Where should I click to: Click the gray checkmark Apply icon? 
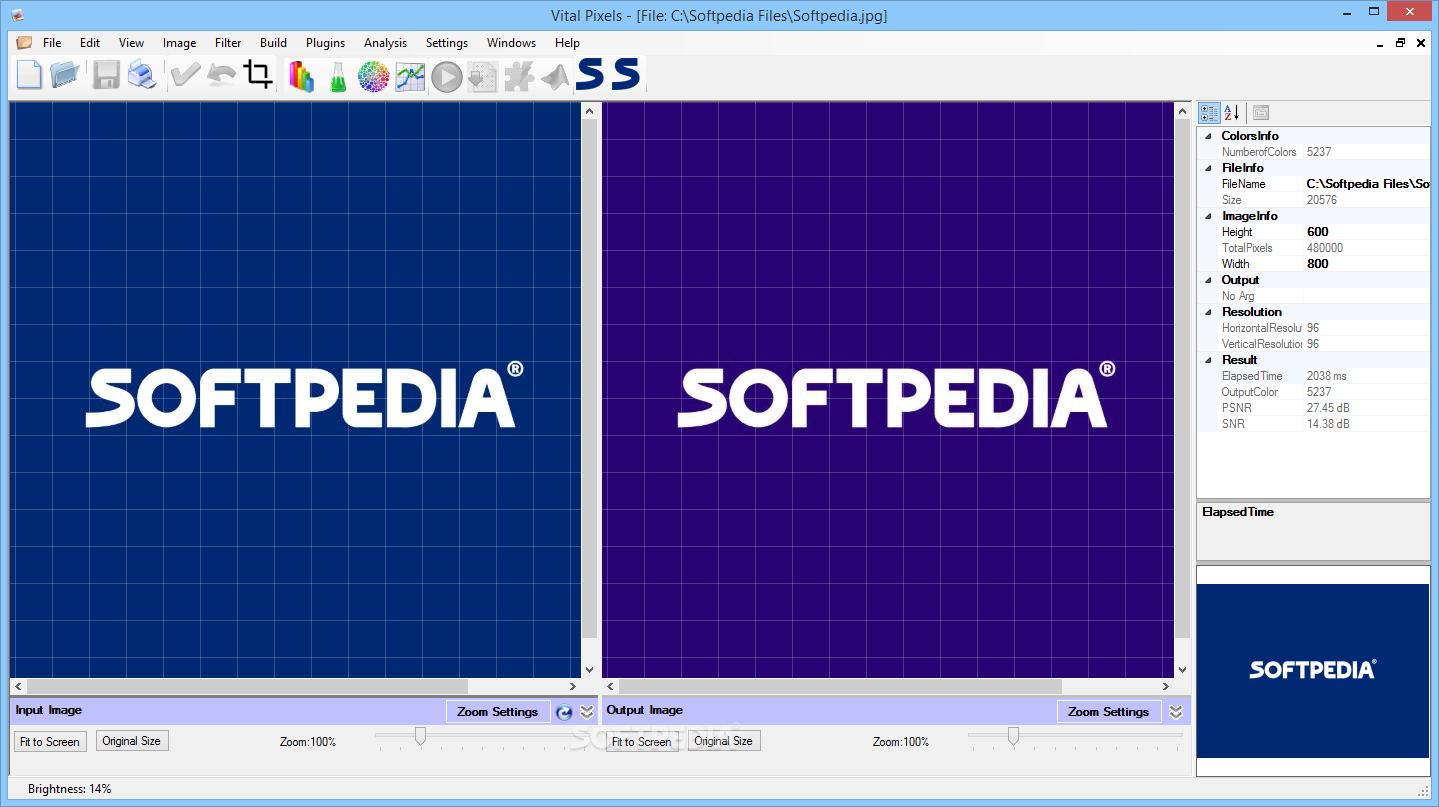[x=185, y=76]
